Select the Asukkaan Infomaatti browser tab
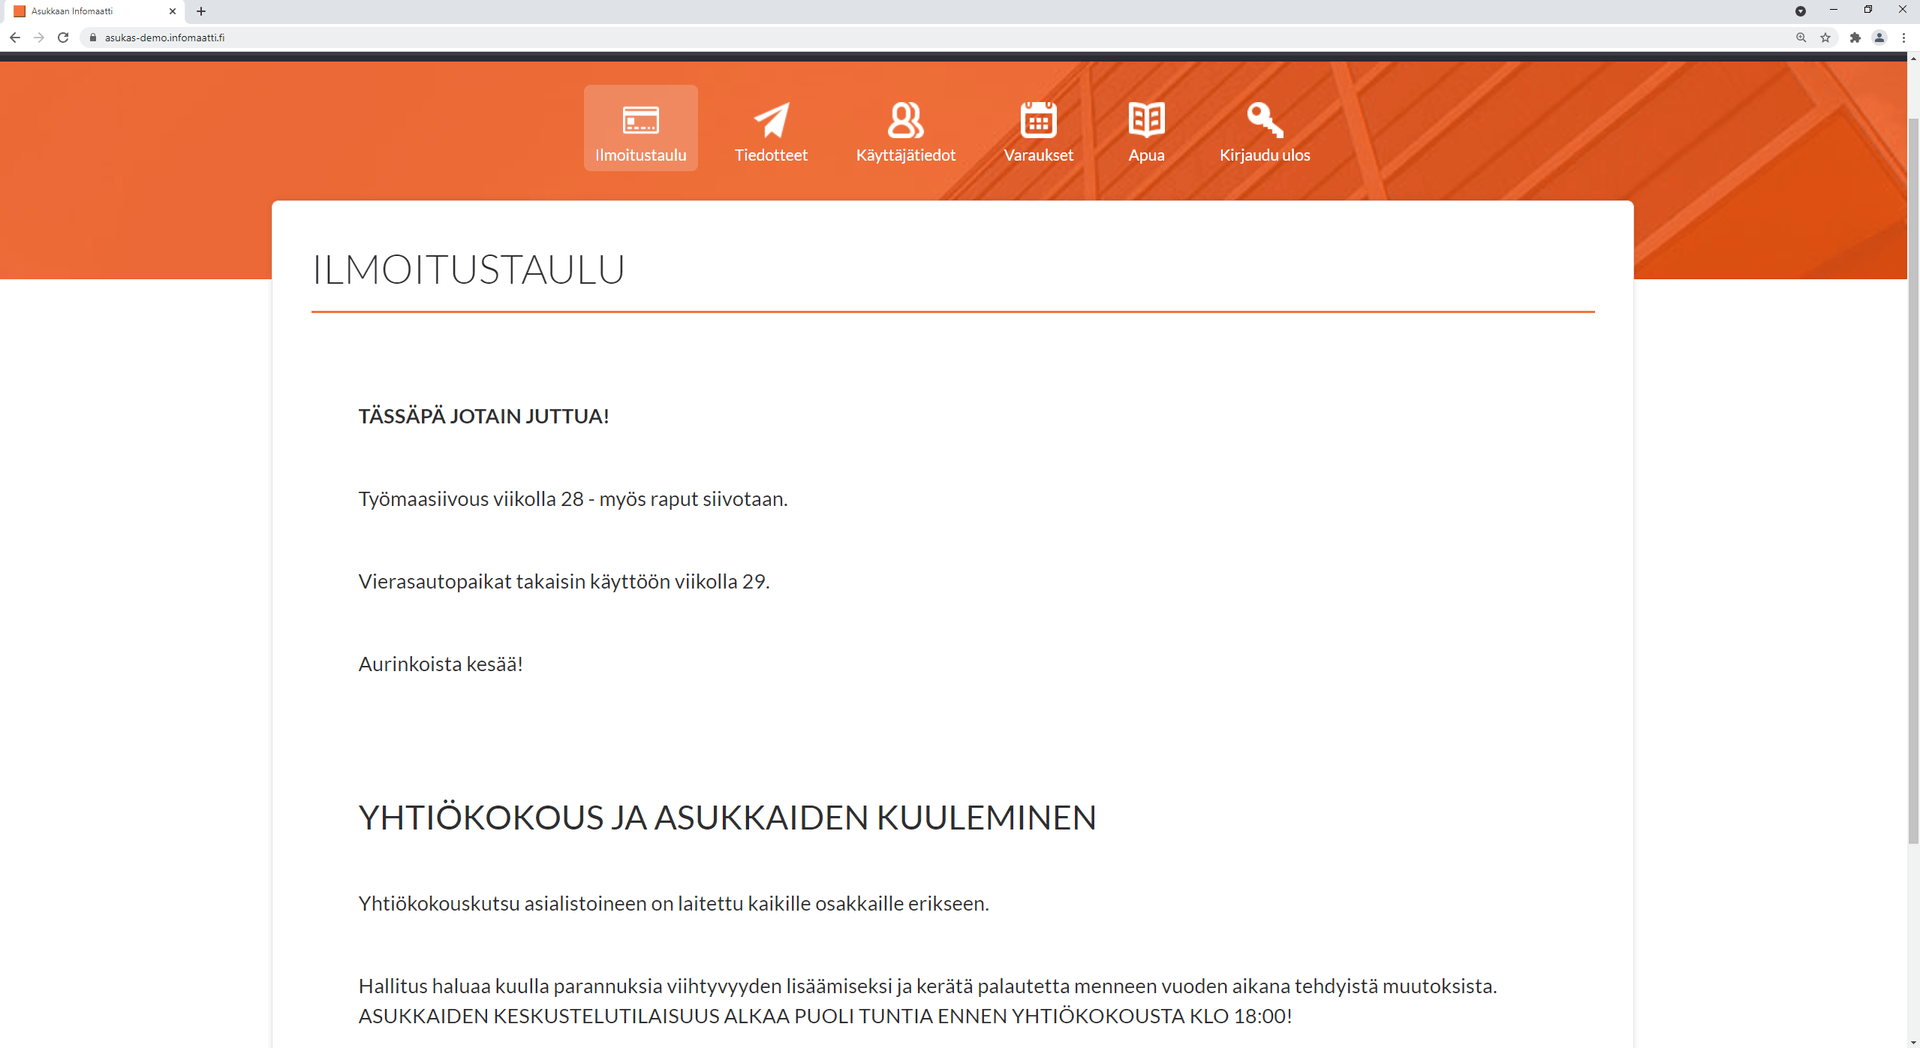Viewport: 1920px width, 1048px height. pos(92,11)
